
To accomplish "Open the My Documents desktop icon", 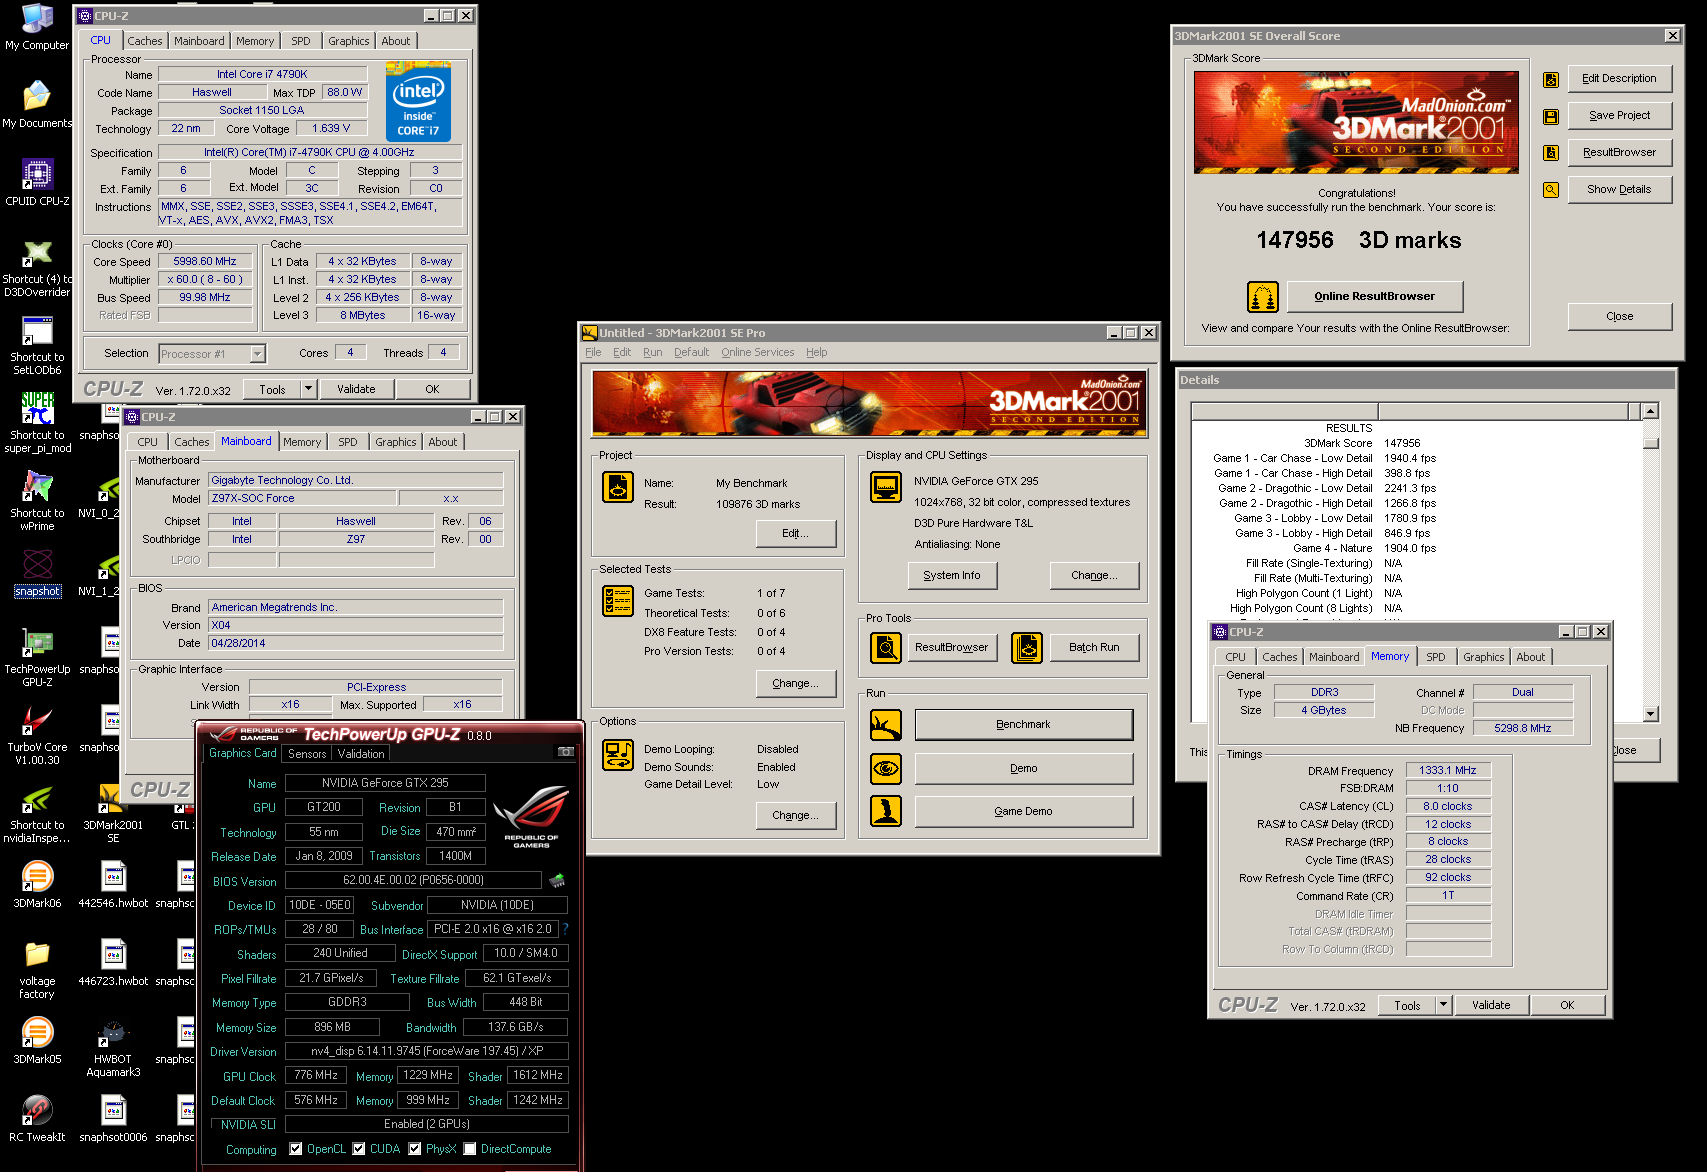I will tap(37, 105).
